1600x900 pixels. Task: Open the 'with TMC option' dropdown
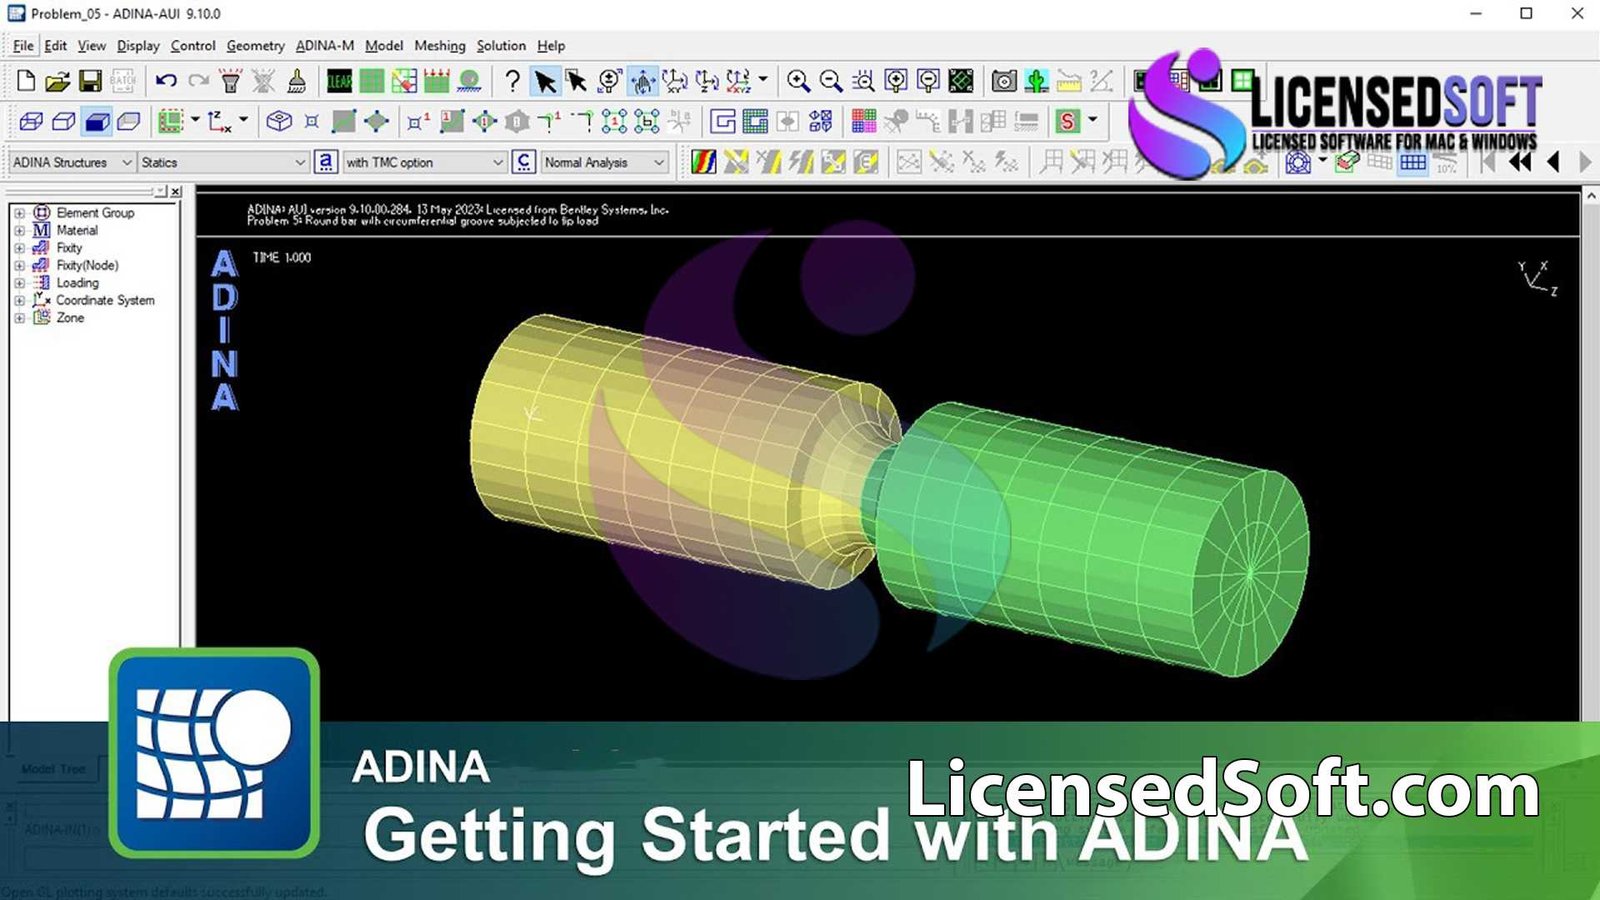click(x=425, y=162)
